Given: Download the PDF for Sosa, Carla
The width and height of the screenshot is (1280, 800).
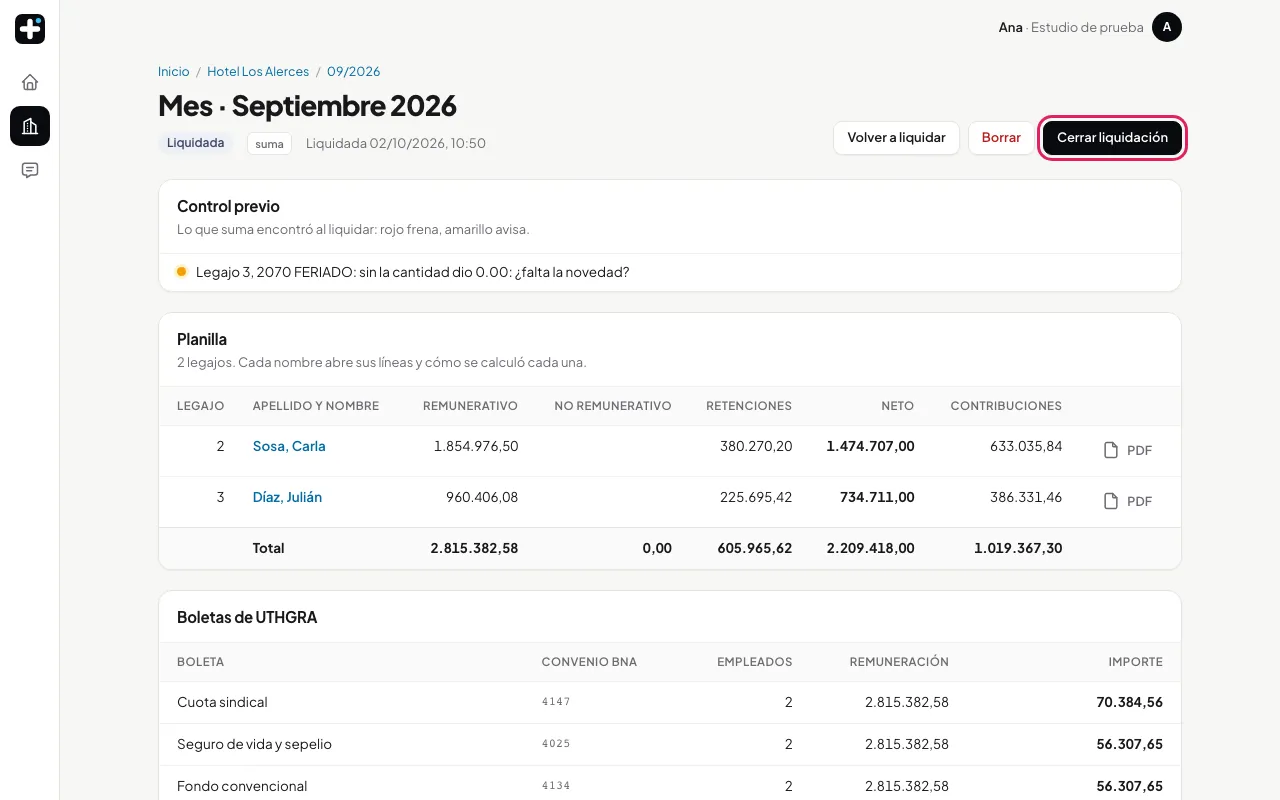Looking at the screenshot, I should tap(1128, 450).
